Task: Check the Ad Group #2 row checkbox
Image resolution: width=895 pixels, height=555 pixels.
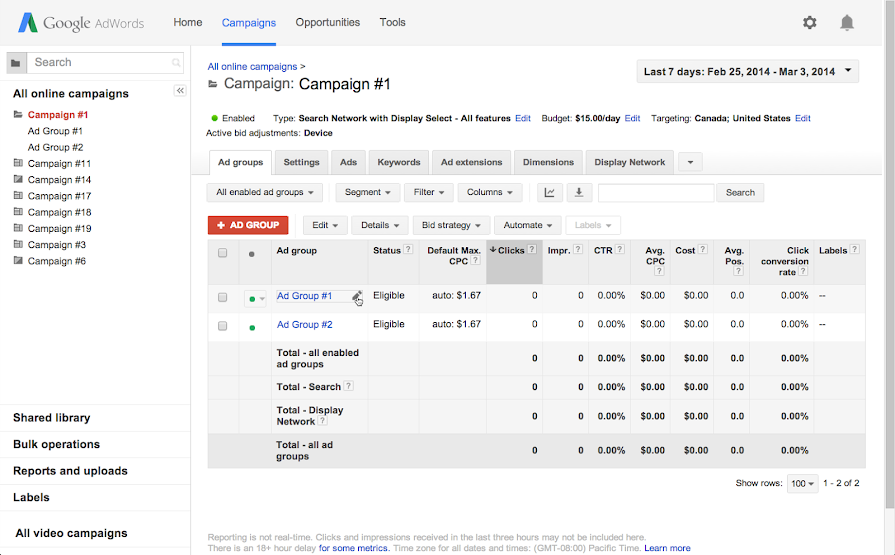Action: (x=222, y=325)
